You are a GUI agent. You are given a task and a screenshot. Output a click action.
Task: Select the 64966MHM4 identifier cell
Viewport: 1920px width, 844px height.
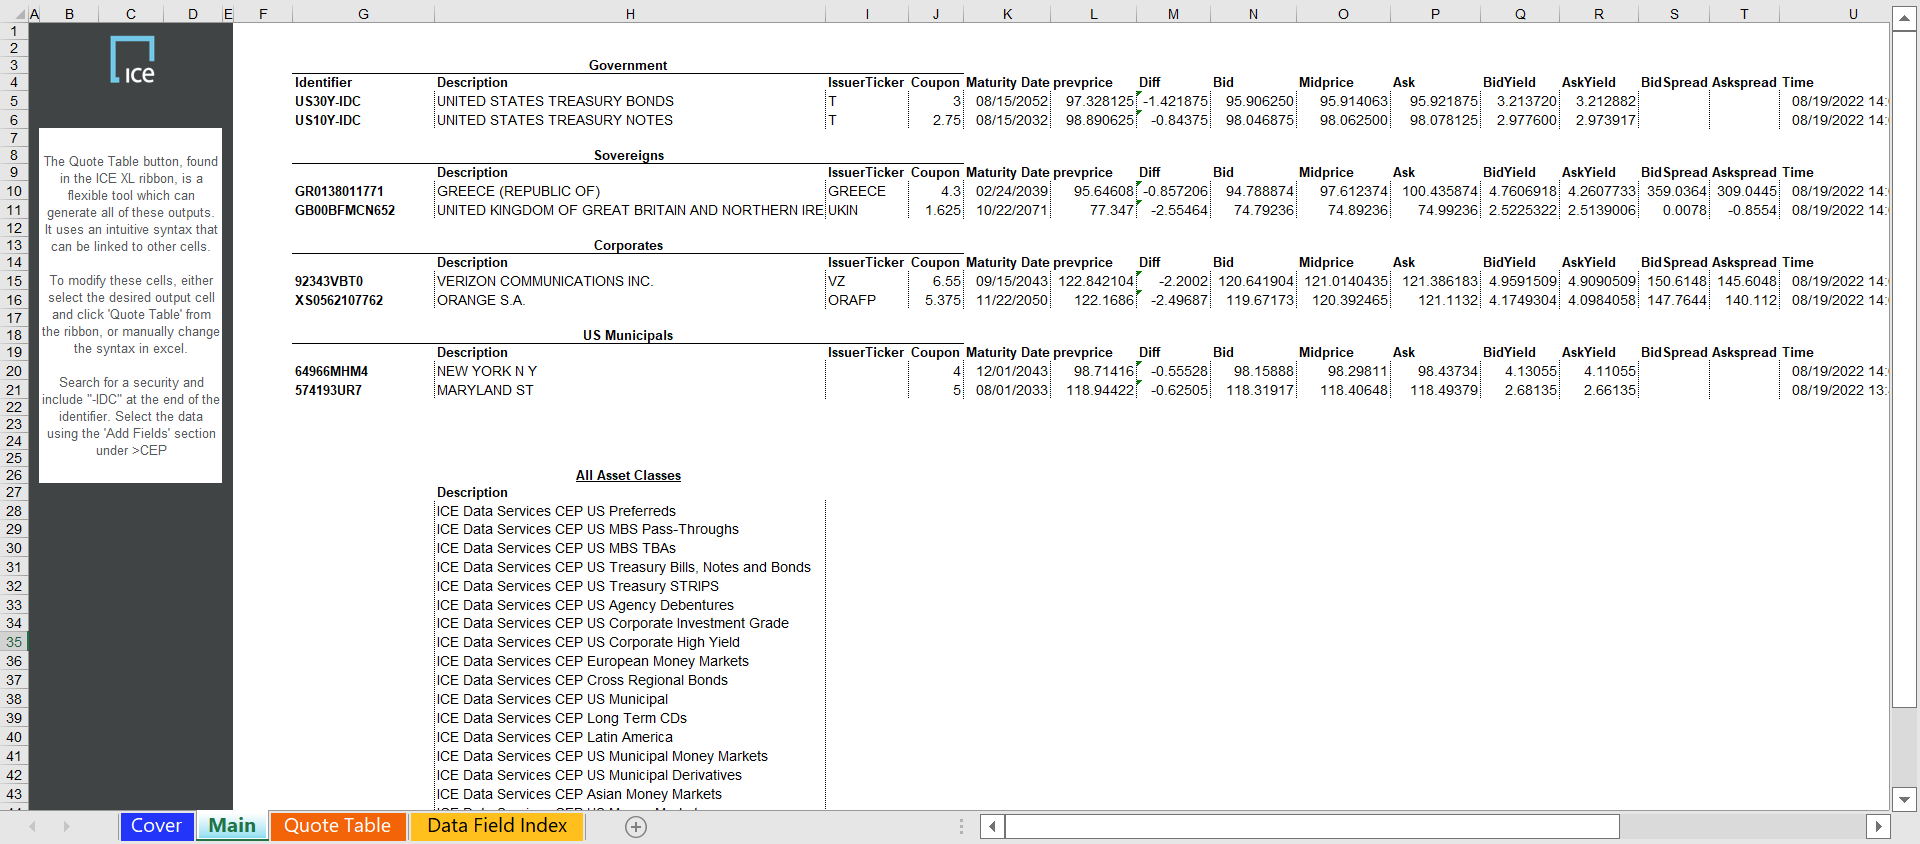coord(363,371)
